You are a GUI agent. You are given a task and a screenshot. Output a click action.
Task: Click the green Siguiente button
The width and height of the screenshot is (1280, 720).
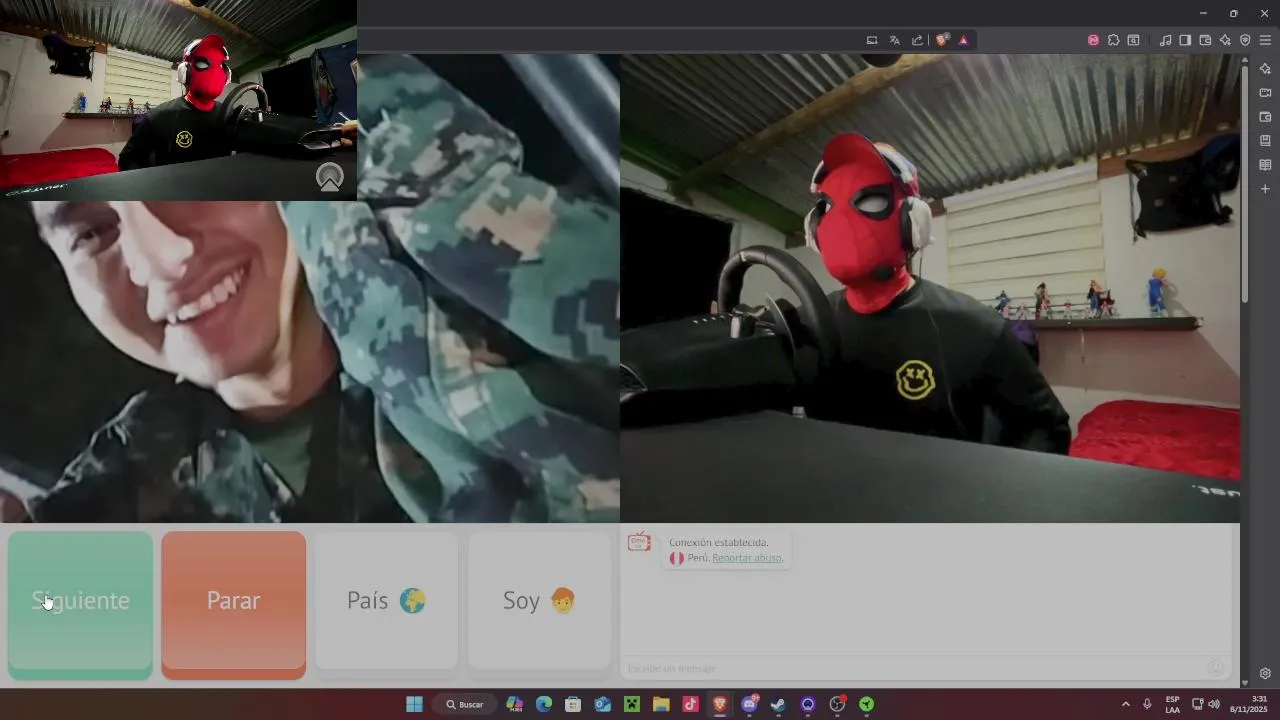coord(80,605)
